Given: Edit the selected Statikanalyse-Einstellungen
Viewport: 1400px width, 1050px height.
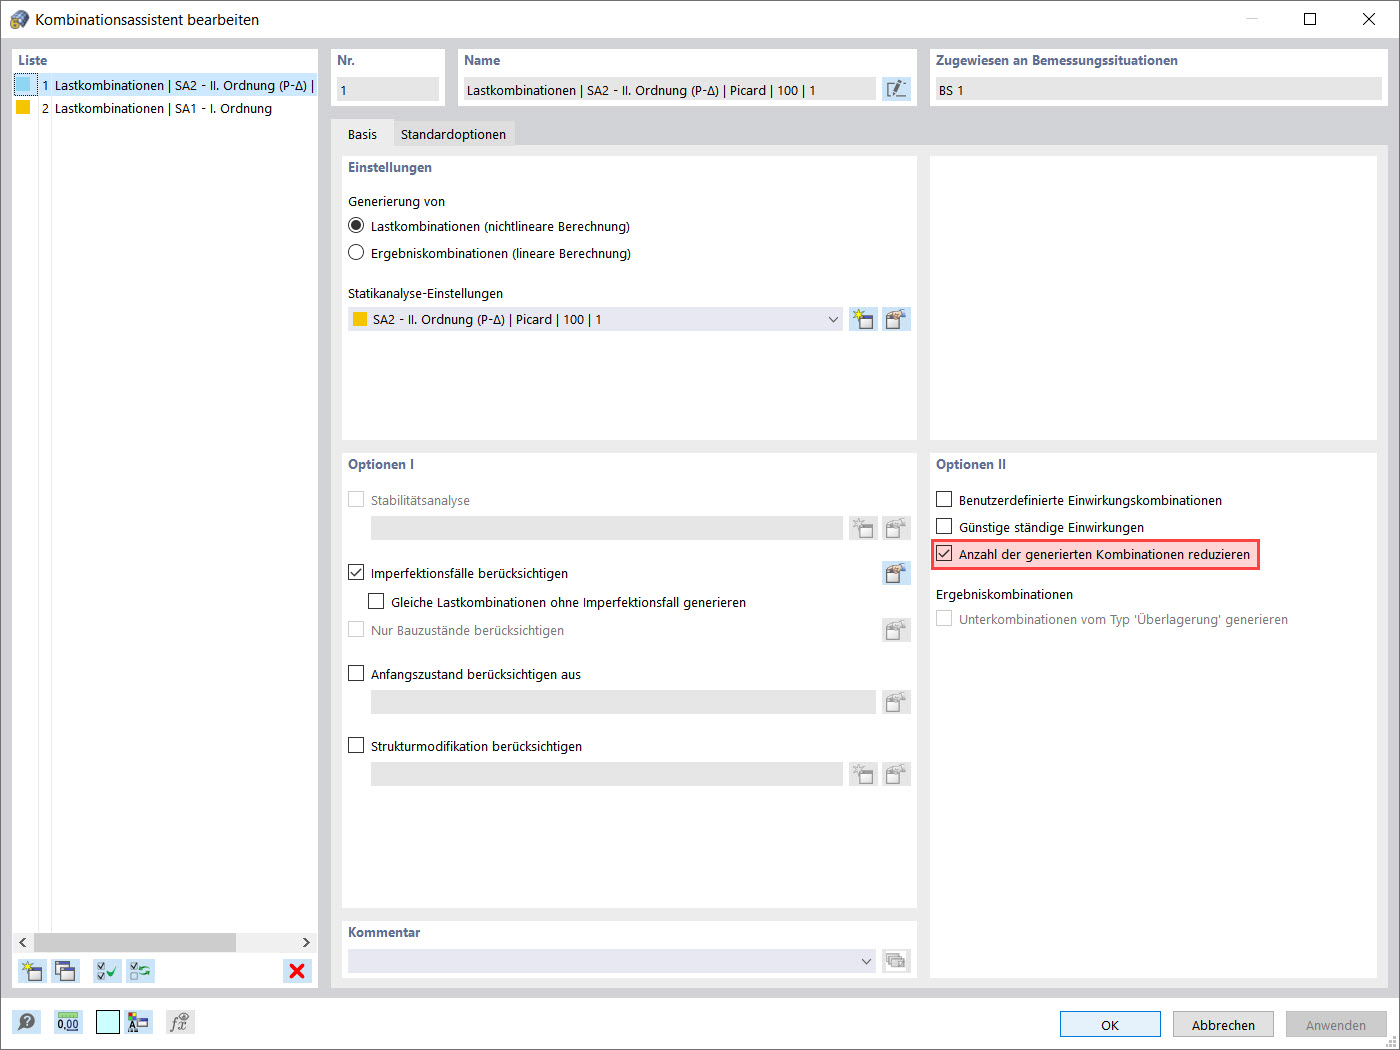Looking at the screenshot, I should pos(895,318).
